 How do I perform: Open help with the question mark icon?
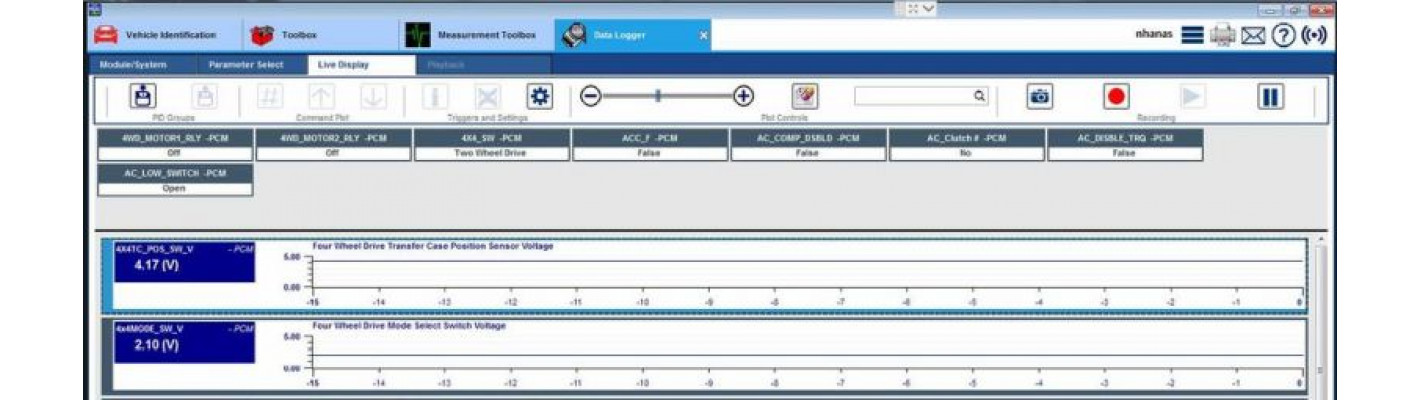click(1284, 35)
